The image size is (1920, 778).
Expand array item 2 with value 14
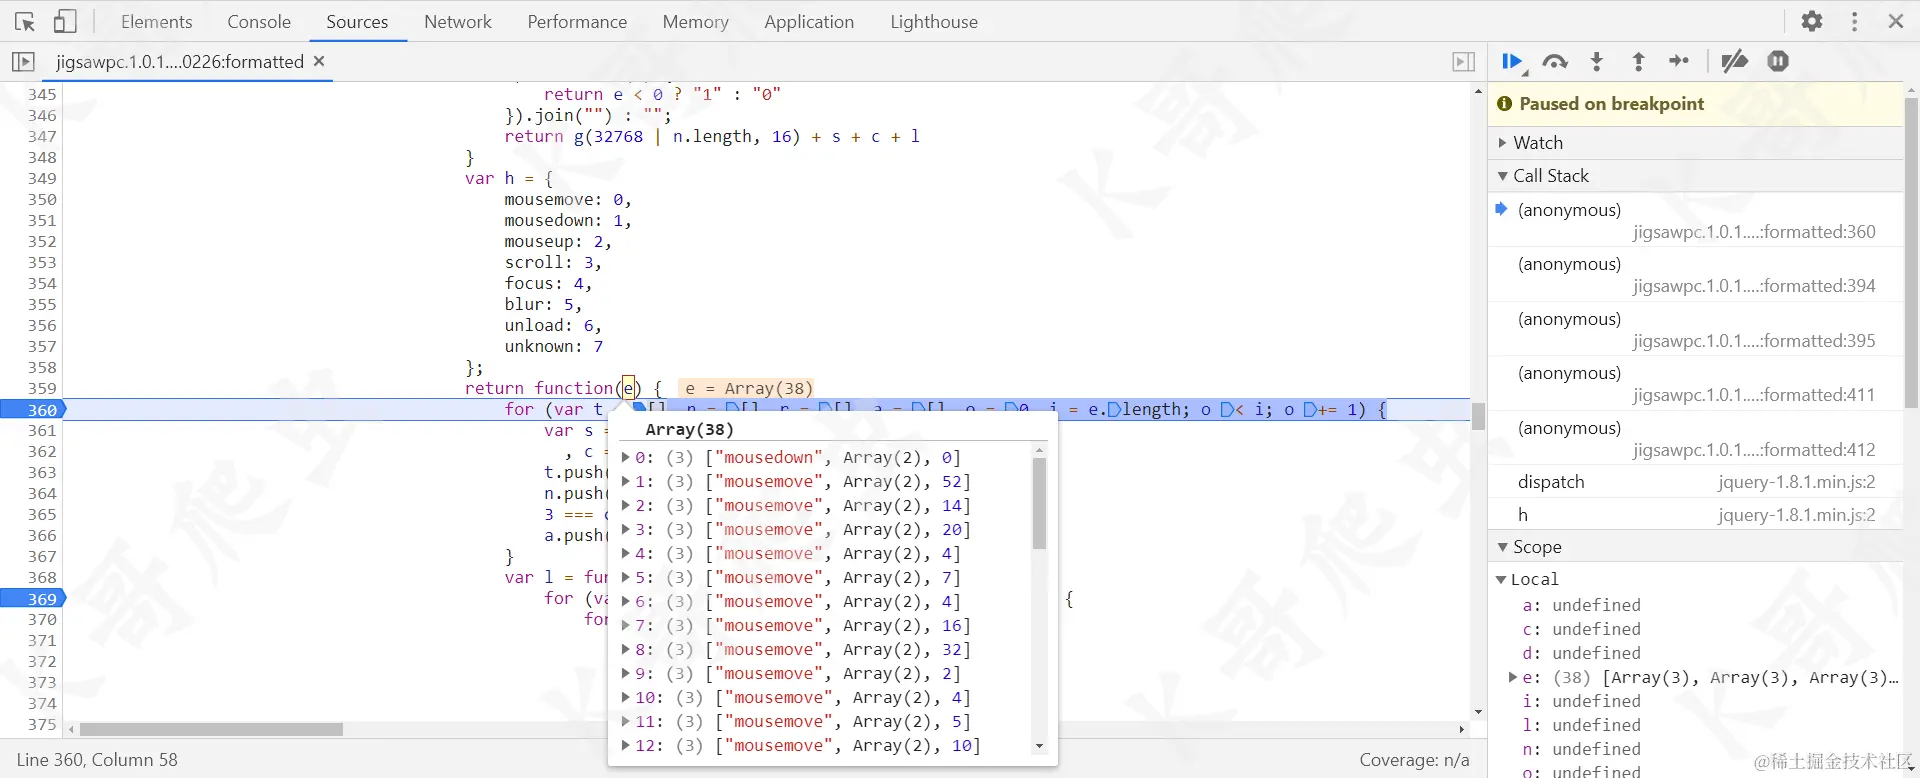pos(626,506)
